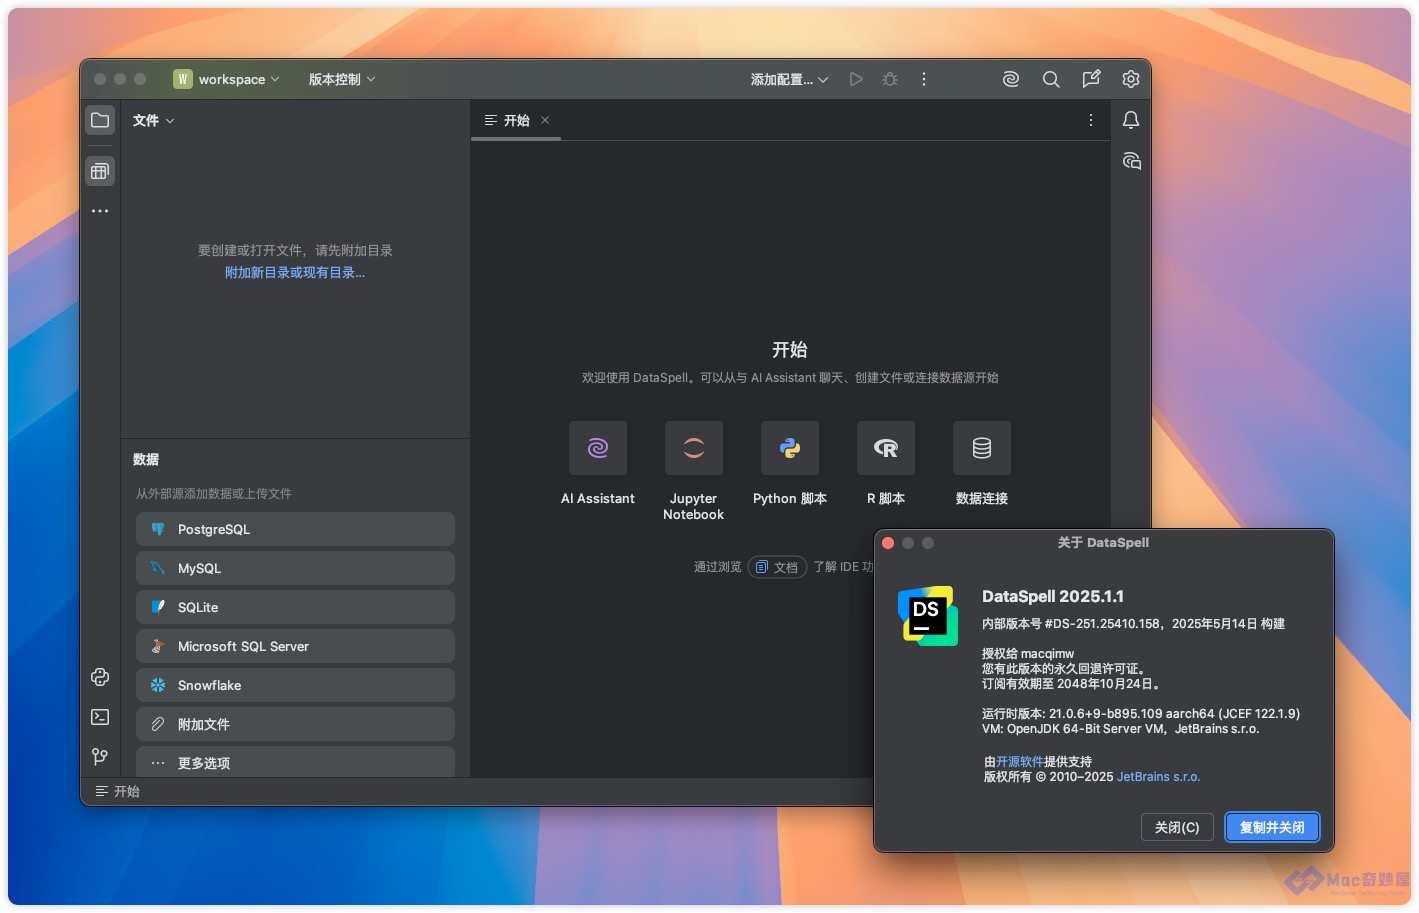Click the Python script start tile
This screenshot has width=1419, height=913.
790,448
